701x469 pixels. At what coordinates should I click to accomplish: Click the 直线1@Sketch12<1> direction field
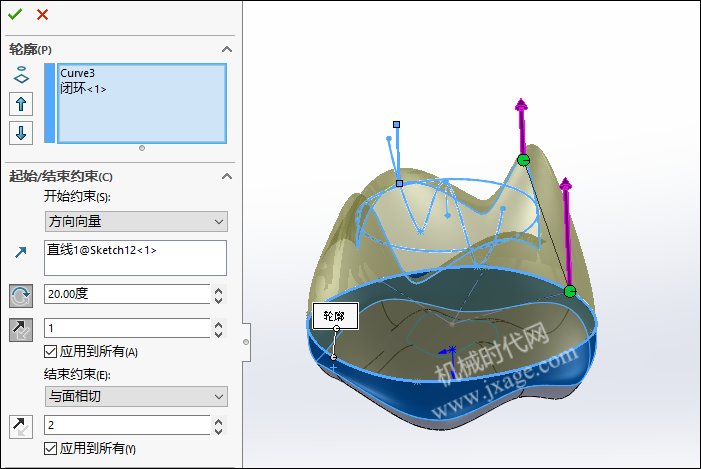[135, 258]
